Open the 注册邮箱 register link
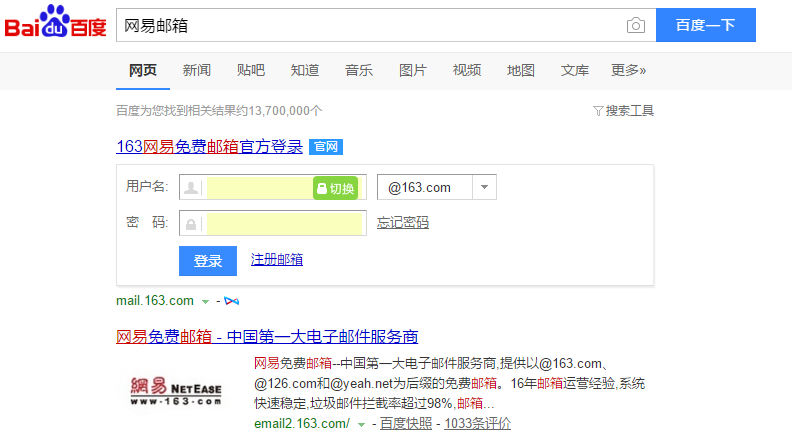 pyautogui.click(x=277, y=260)
